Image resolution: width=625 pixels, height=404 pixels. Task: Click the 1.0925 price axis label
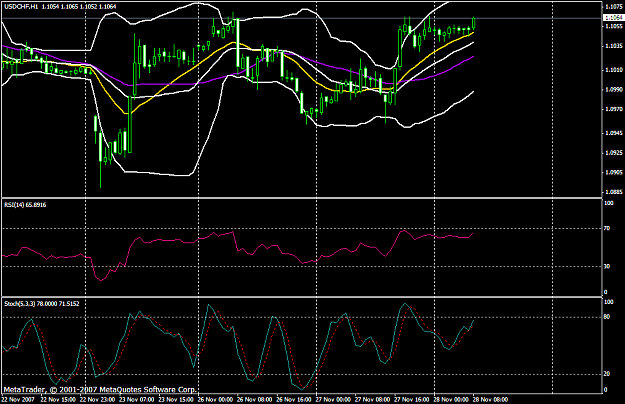coord(614,153)
